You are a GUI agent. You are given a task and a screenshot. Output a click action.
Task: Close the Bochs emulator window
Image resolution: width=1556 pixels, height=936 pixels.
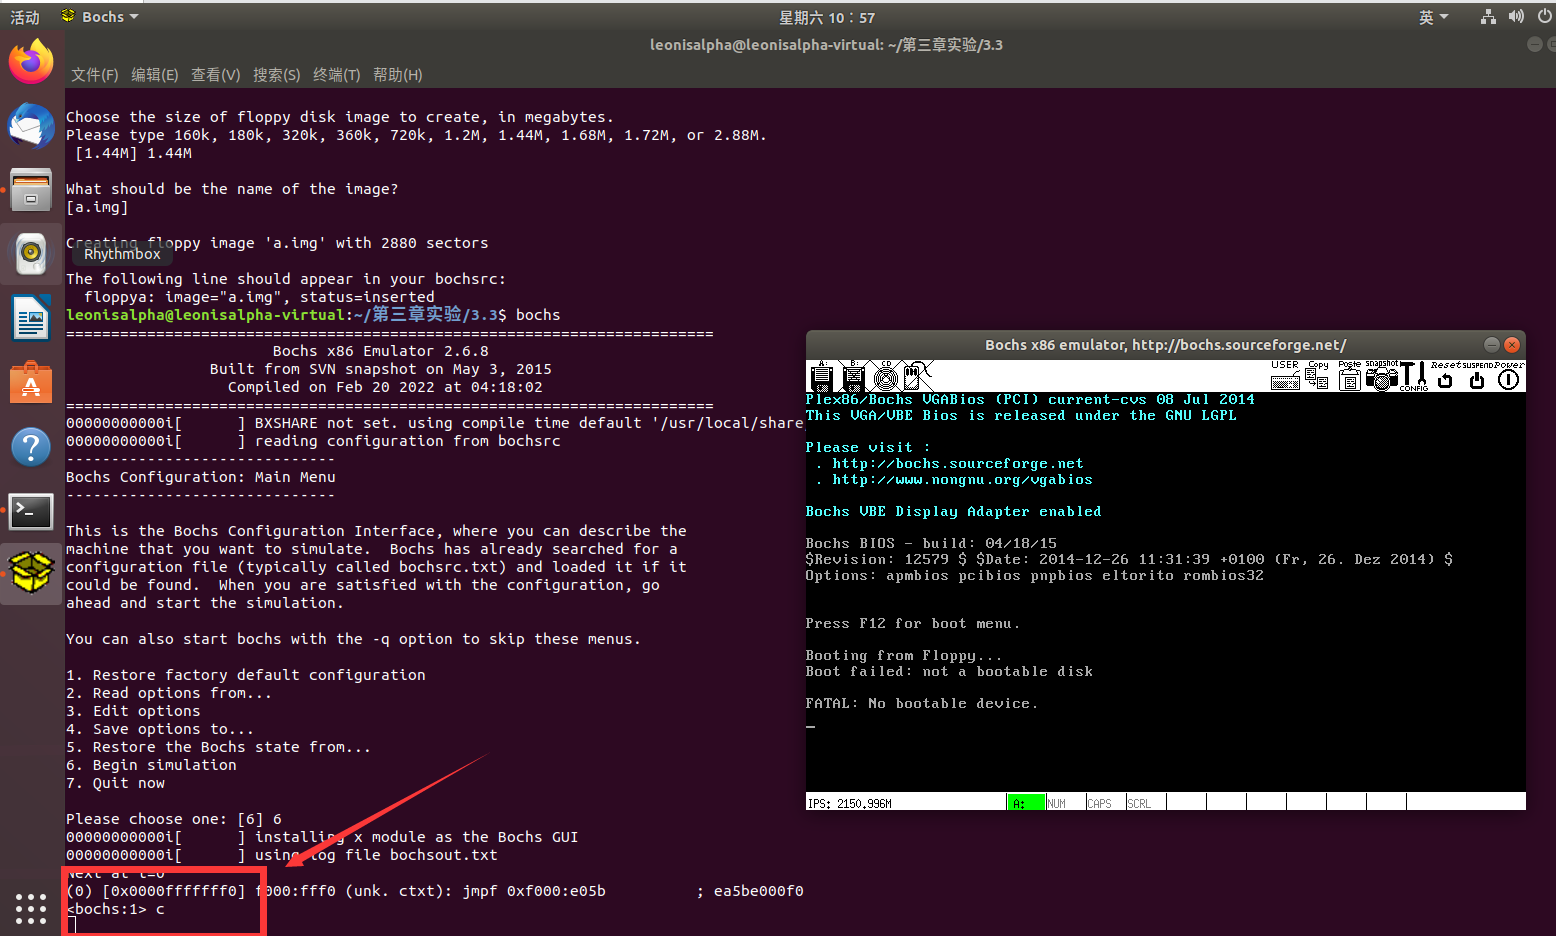pos(1512,344)
